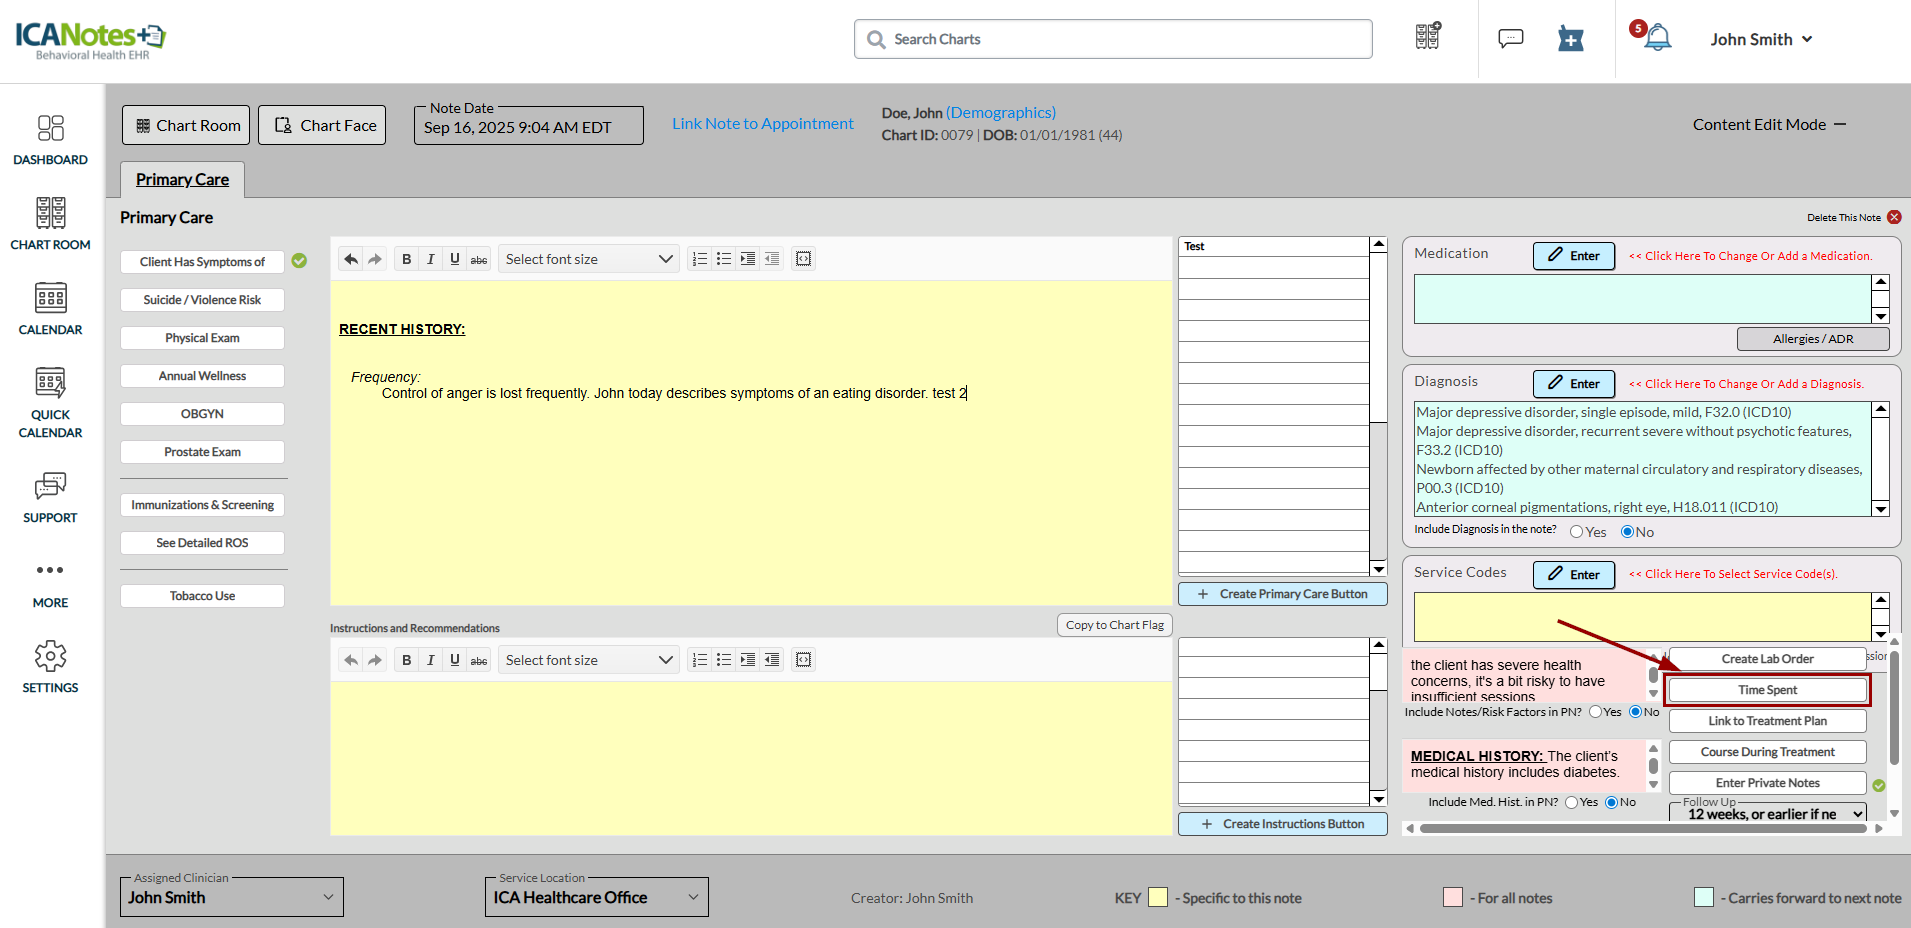Expand the John Smith user menu

(1761, 39)
